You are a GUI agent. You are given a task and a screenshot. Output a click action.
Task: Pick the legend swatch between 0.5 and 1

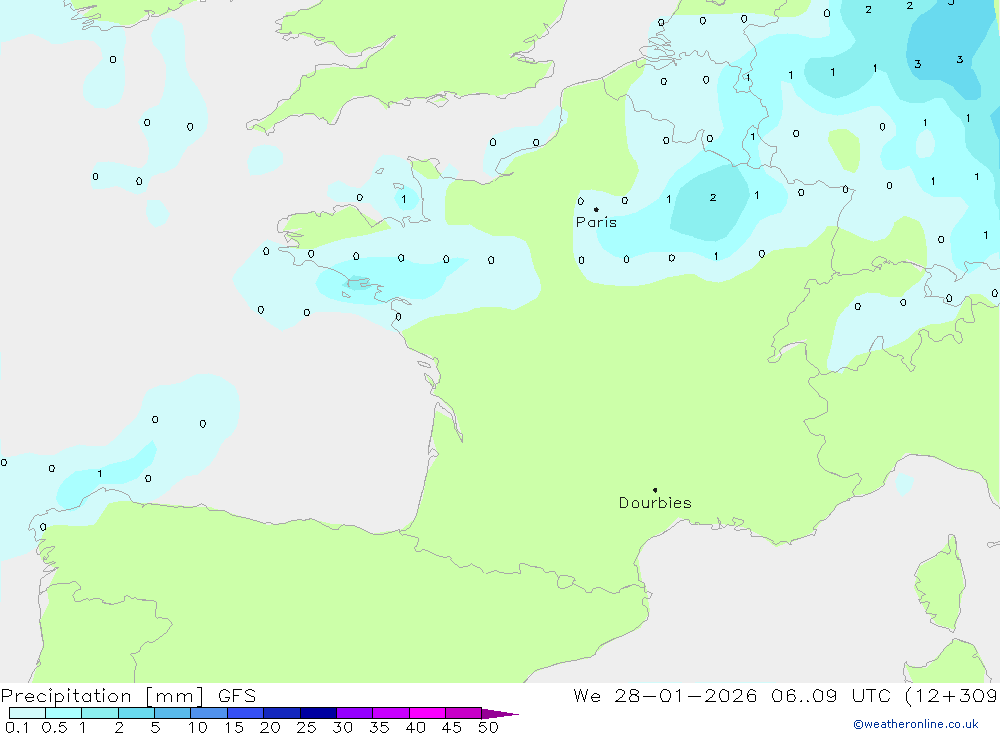tap(63, 713)
